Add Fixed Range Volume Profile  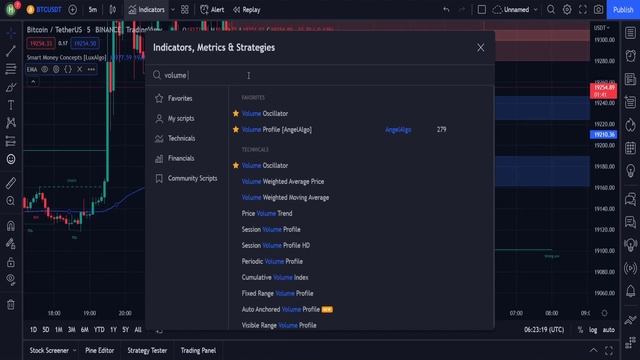[x=278, y=293]
